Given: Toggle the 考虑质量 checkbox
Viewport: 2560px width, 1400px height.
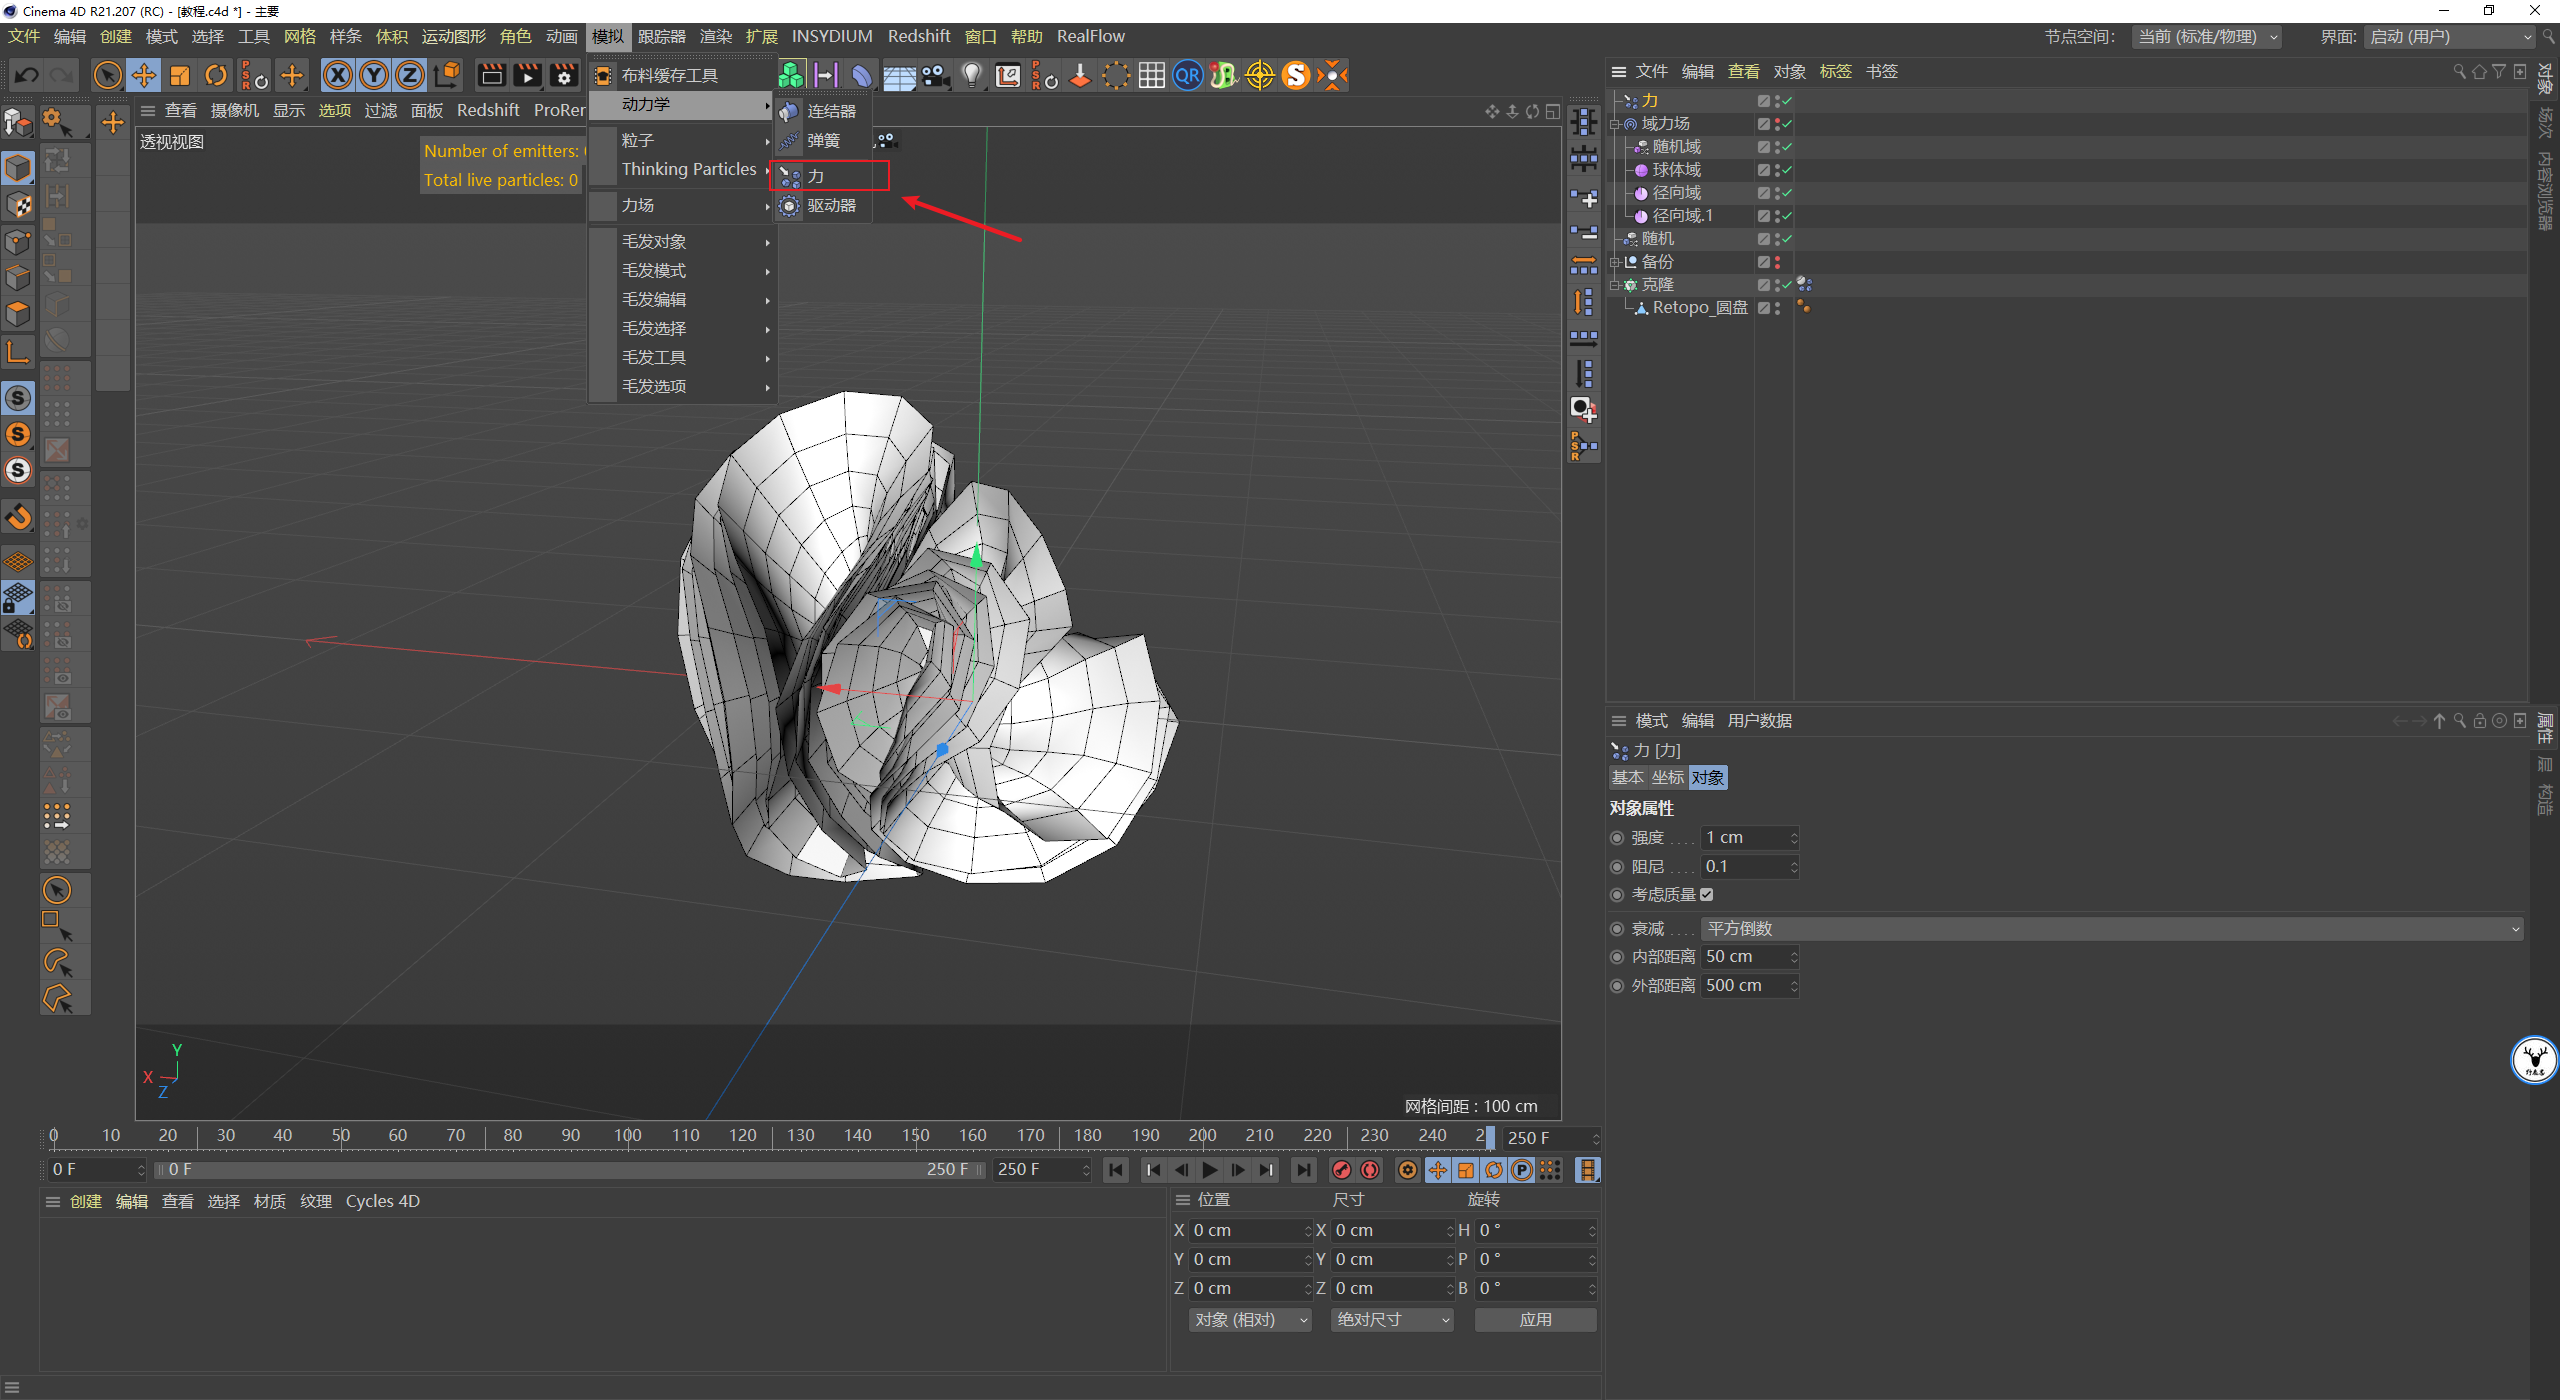Looking at the screenshot, I should click(x=1707, y=895).
